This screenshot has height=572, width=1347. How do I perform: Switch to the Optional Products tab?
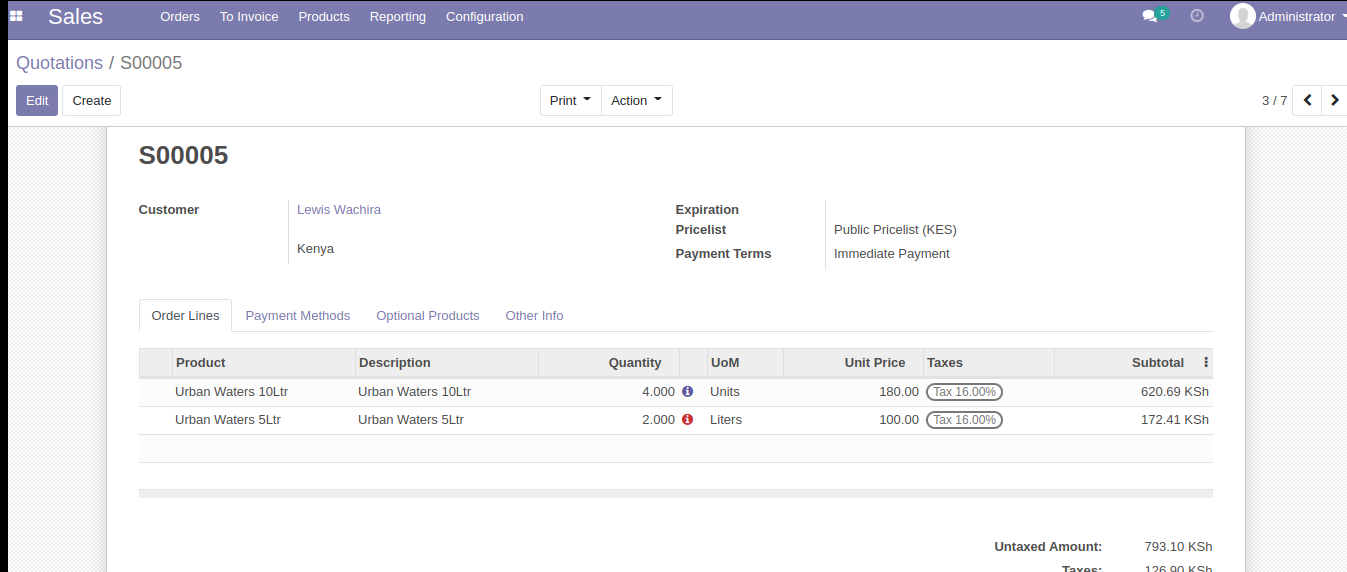click(427, 316)
